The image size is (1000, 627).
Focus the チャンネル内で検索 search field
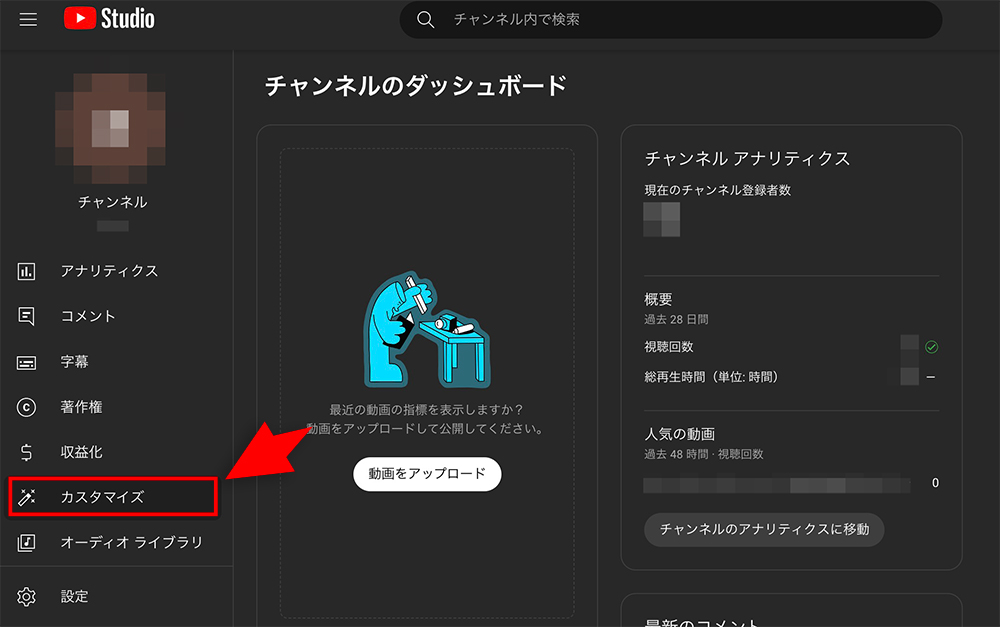click(670, 20)
